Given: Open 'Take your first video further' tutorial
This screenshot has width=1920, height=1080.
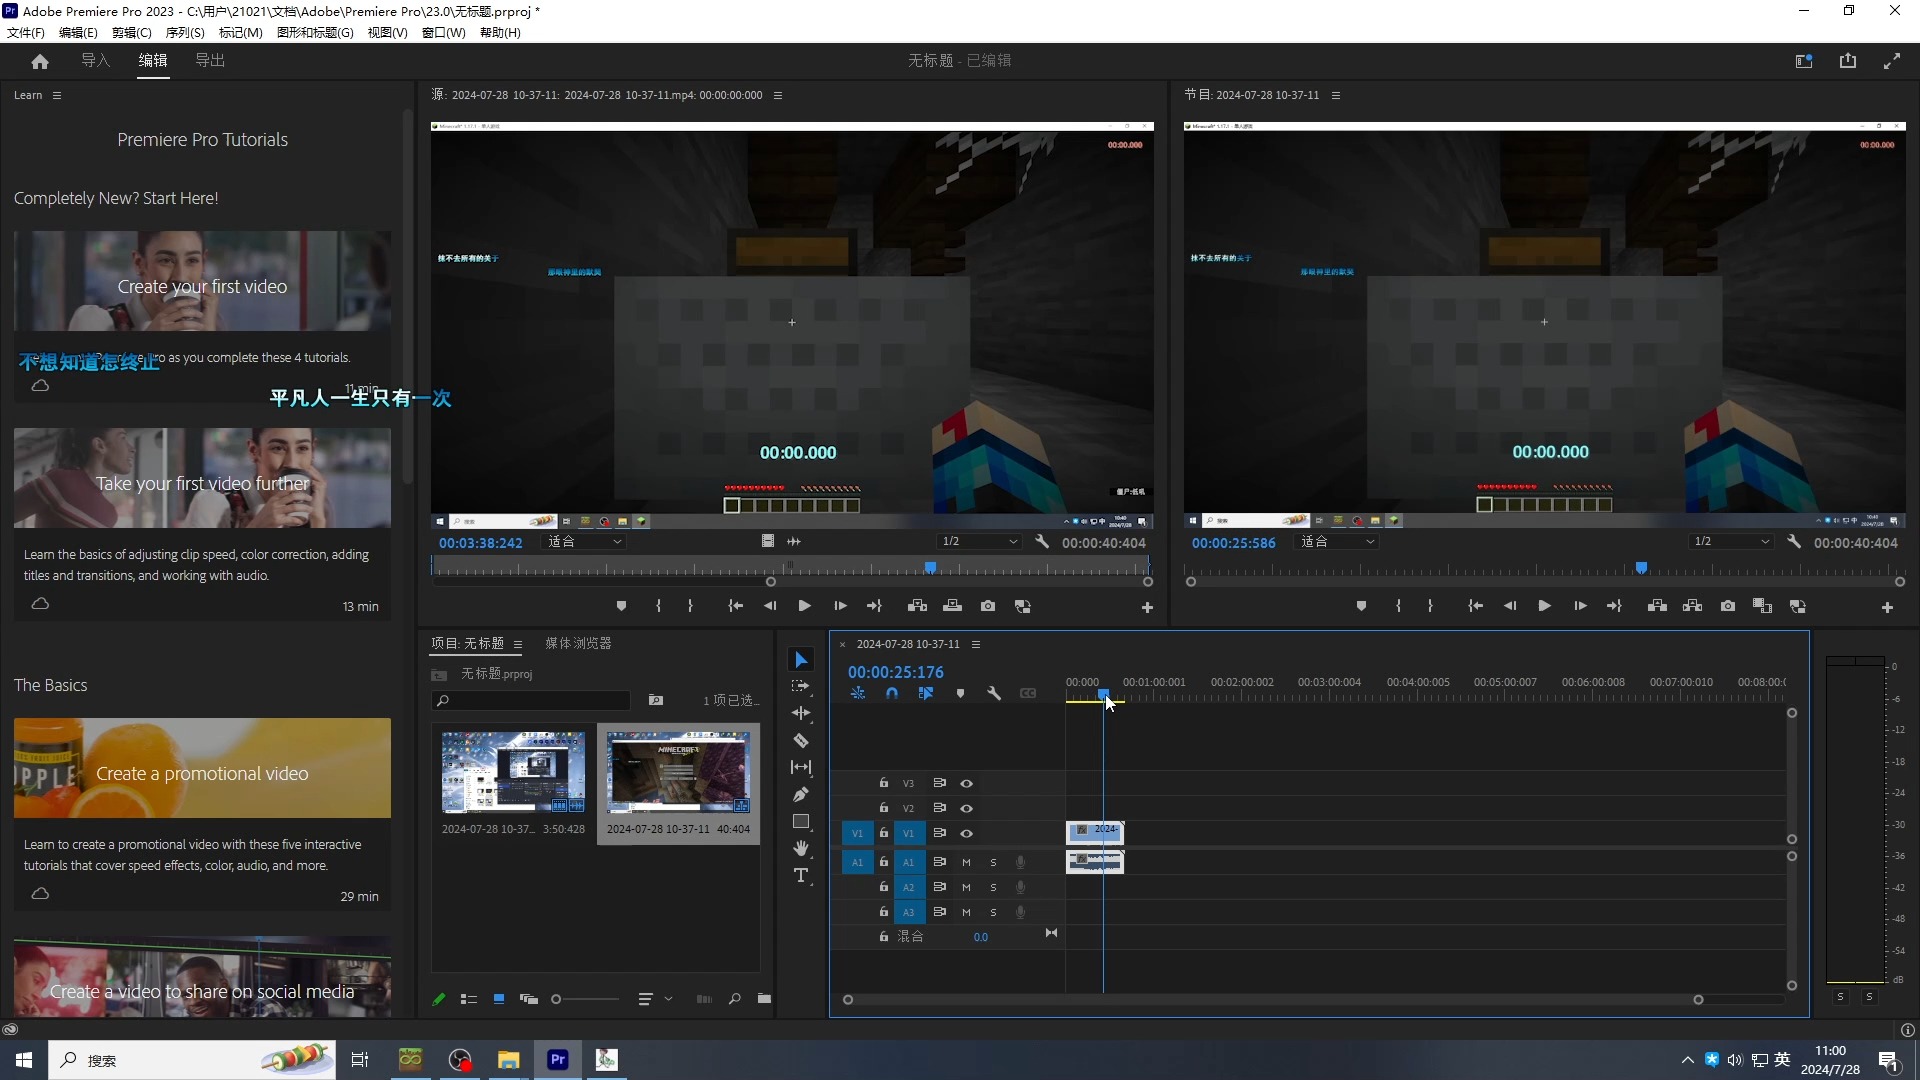Looking at the screenshot, I should pos(202,478).
